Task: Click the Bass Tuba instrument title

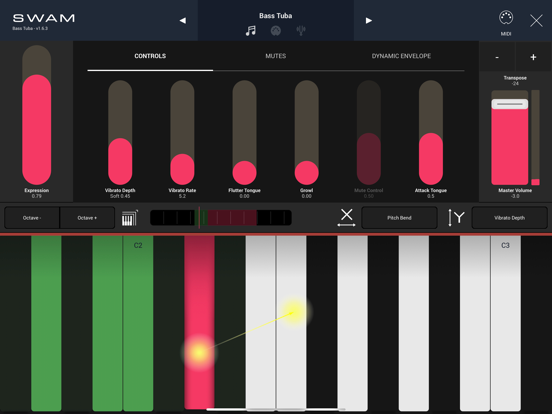Action: [276, 16]
